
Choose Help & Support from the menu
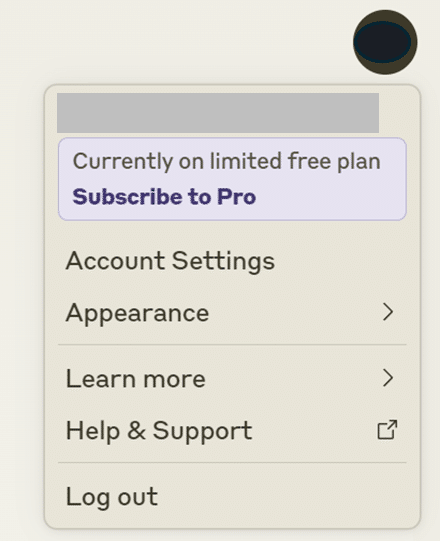pos(232,430)
